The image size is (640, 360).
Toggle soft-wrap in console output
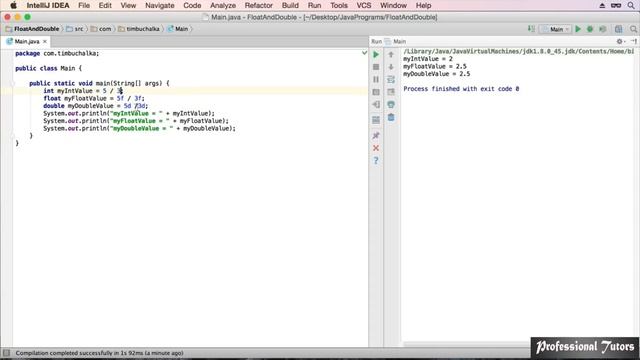(391, 79)
